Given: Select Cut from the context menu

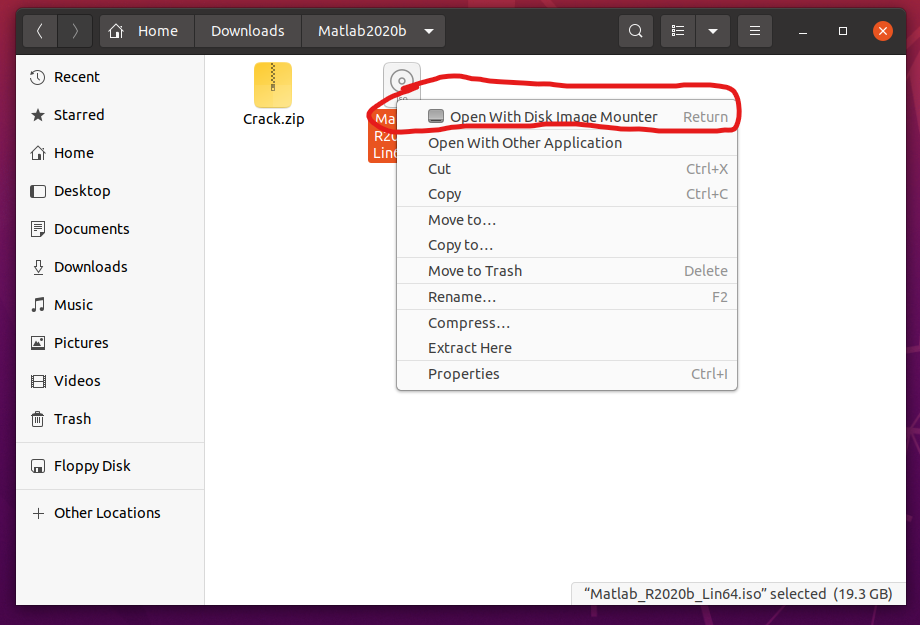Looking at the screenshot, I should coord(567,169).
